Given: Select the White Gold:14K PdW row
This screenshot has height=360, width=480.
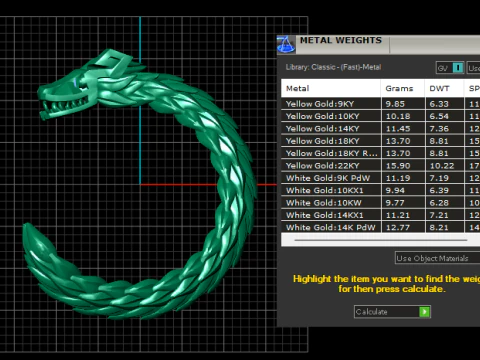Looking at the screenshot, I should click(380, 227).
